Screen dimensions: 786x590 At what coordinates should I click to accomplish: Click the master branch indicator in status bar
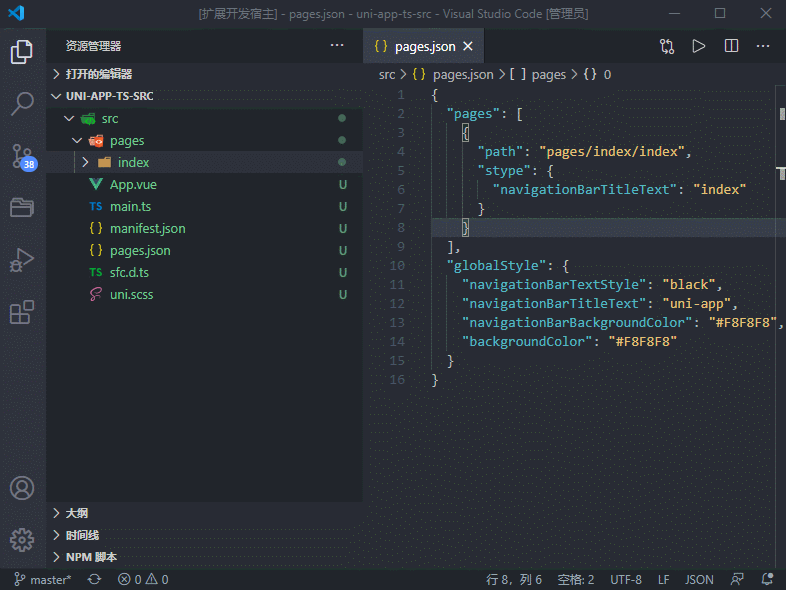click(43, 579)
